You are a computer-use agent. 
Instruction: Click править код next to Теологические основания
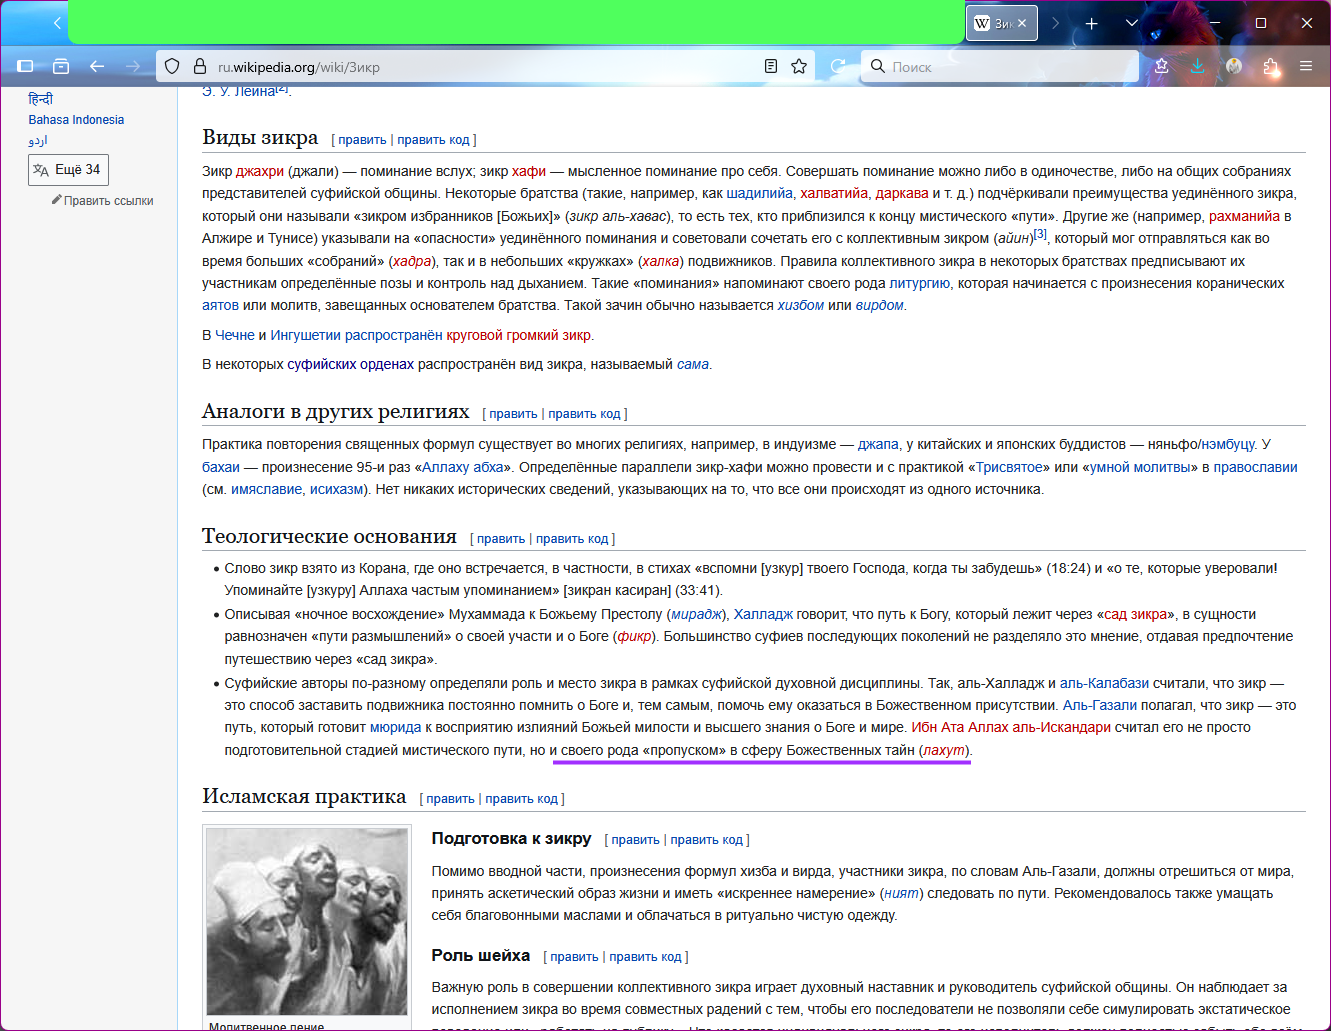click(572, 539)
